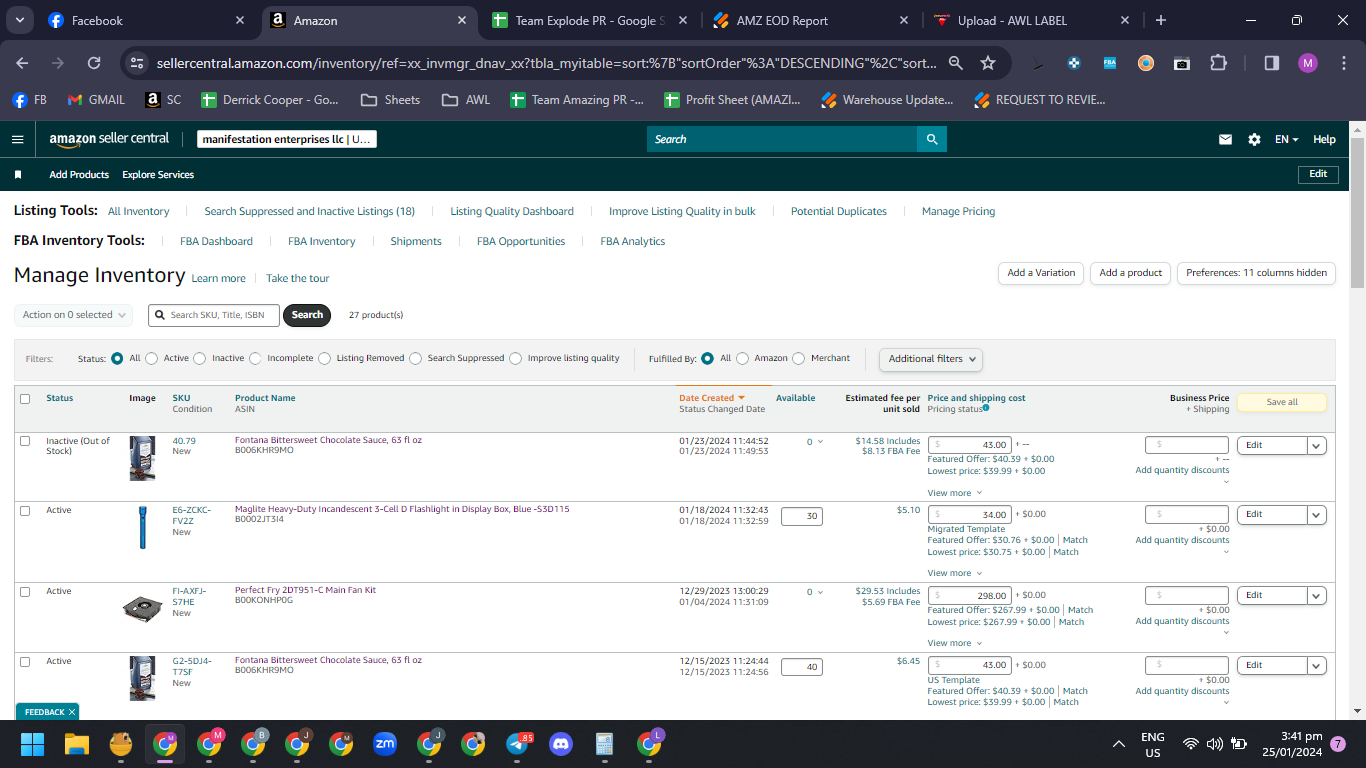This screenshot has width=1366, height=768.
Task: Click Available quantity field showing 30
Action: click(x=802, y=517)
